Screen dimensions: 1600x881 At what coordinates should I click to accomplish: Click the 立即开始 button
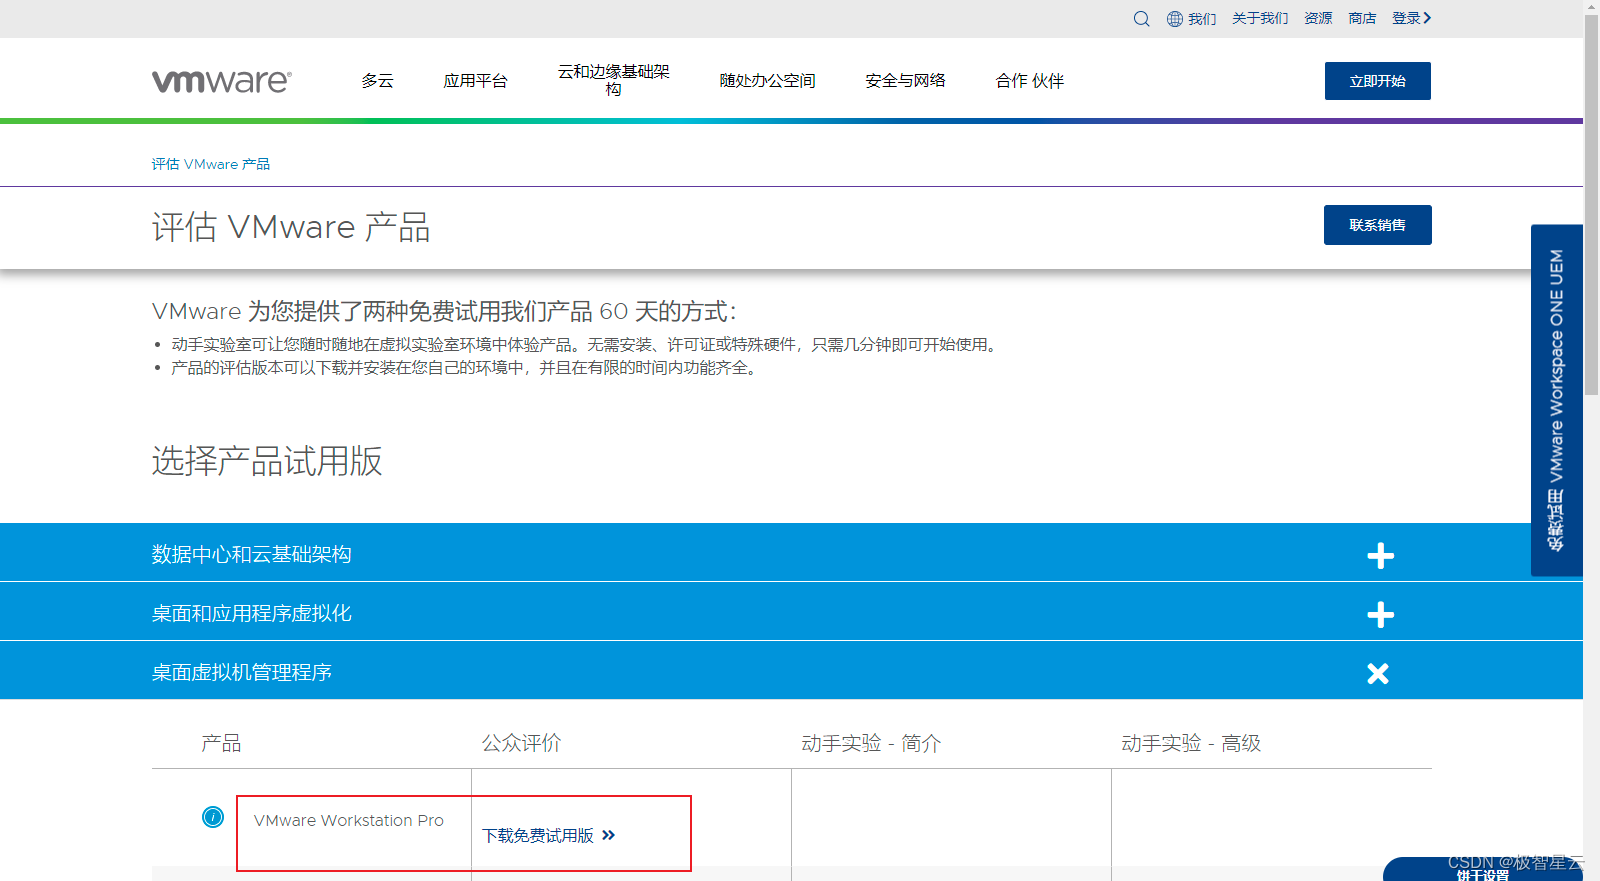[1377, 81]
